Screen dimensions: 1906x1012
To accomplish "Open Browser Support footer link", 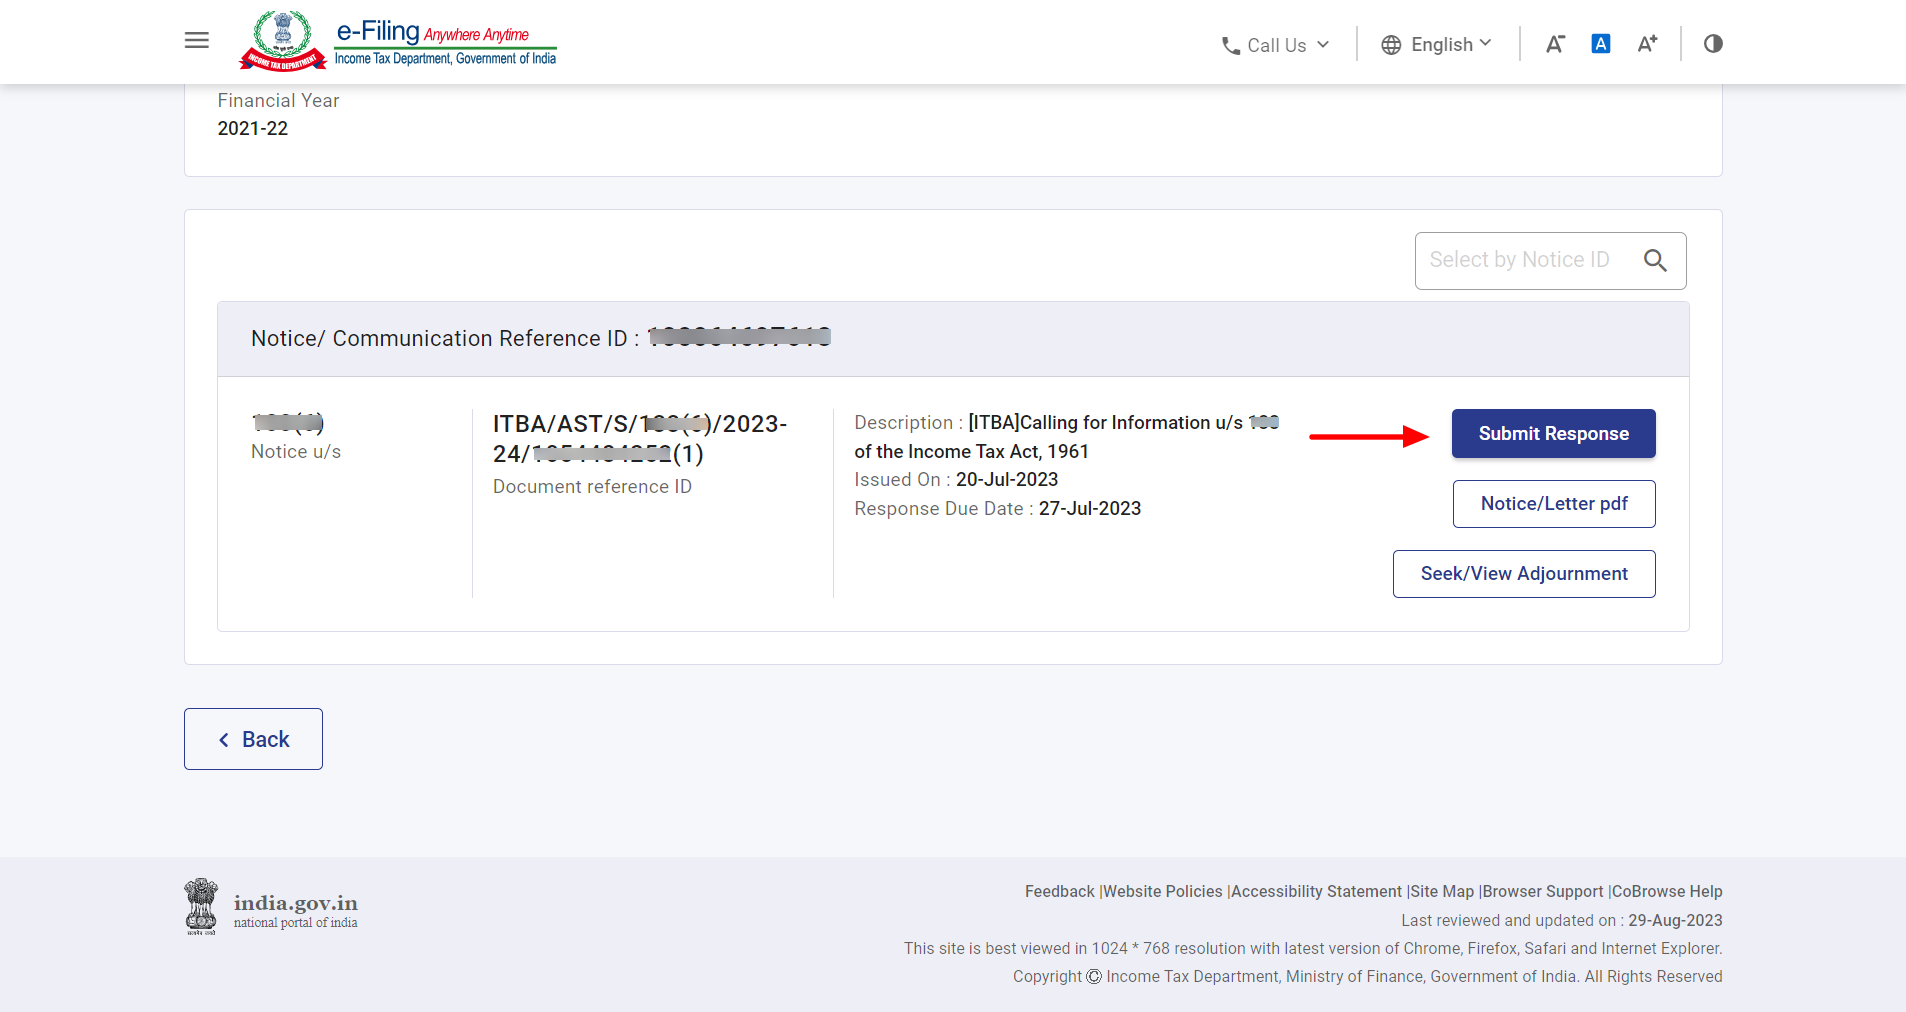I will [x=1543, y=891].
